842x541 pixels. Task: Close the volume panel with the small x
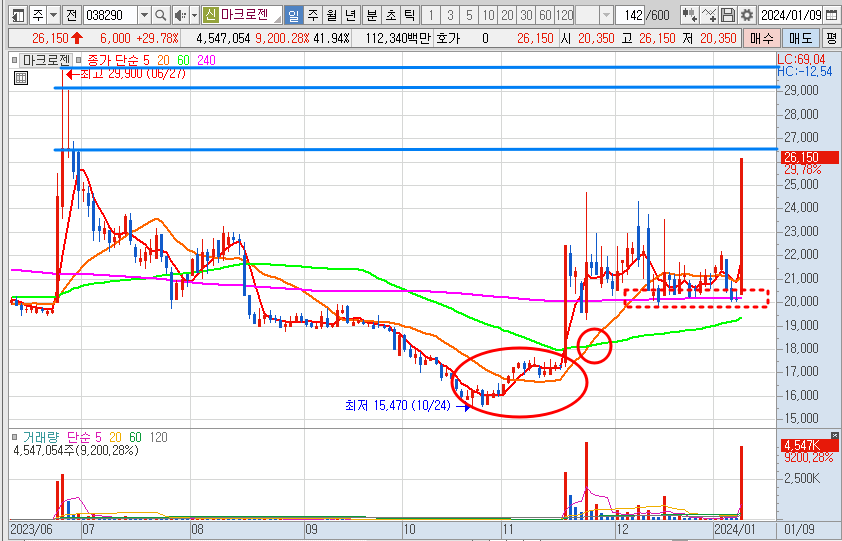834,435
